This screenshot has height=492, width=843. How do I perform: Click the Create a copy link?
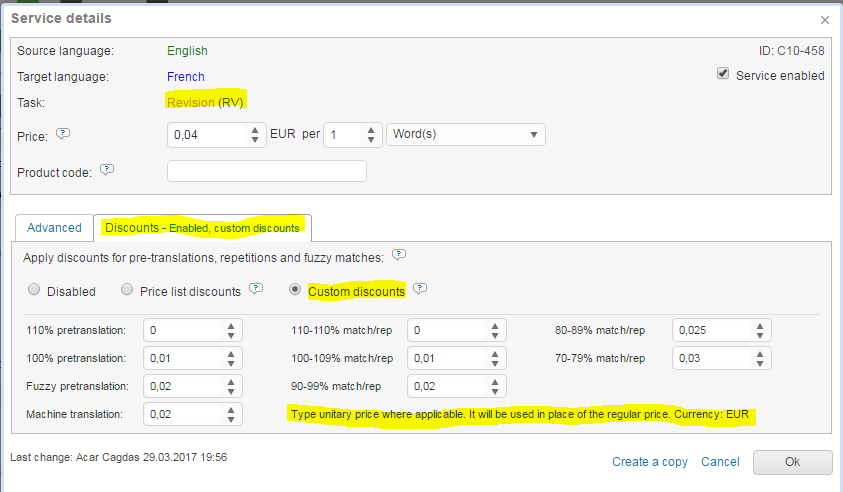tap(650, 462)
